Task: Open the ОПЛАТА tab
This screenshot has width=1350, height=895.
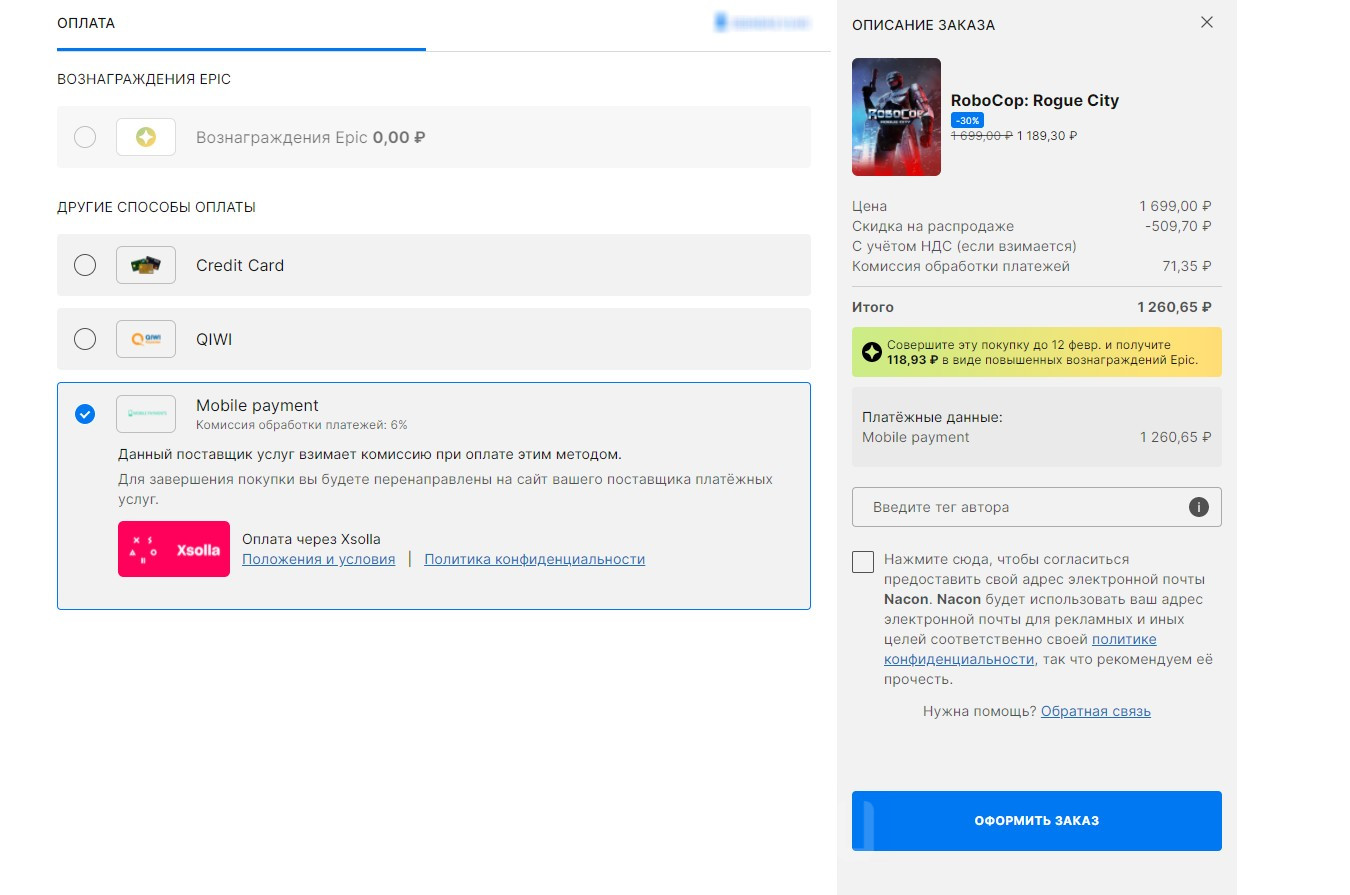Action: (x=86, y=23)
